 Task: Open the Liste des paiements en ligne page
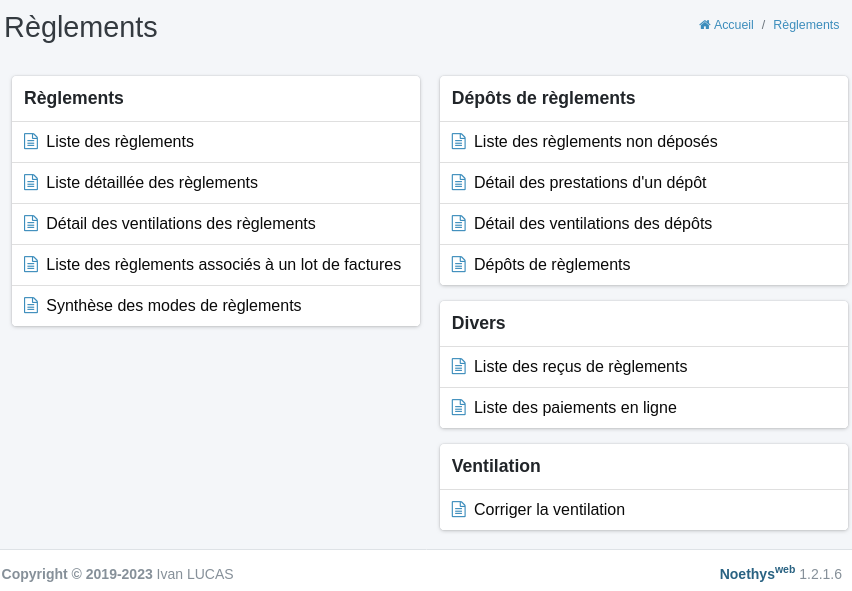(x=575, y=407)
